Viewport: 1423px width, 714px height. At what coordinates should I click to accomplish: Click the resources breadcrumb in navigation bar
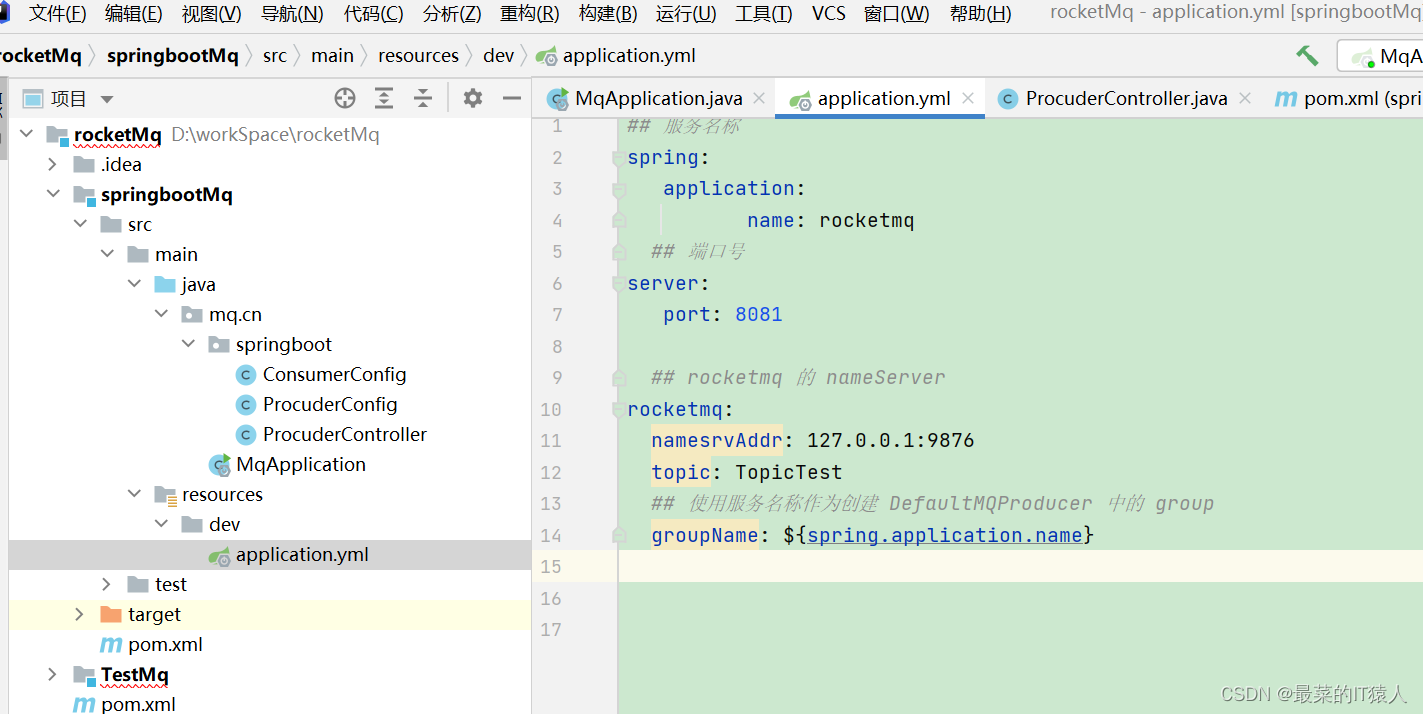click(418, 56)
